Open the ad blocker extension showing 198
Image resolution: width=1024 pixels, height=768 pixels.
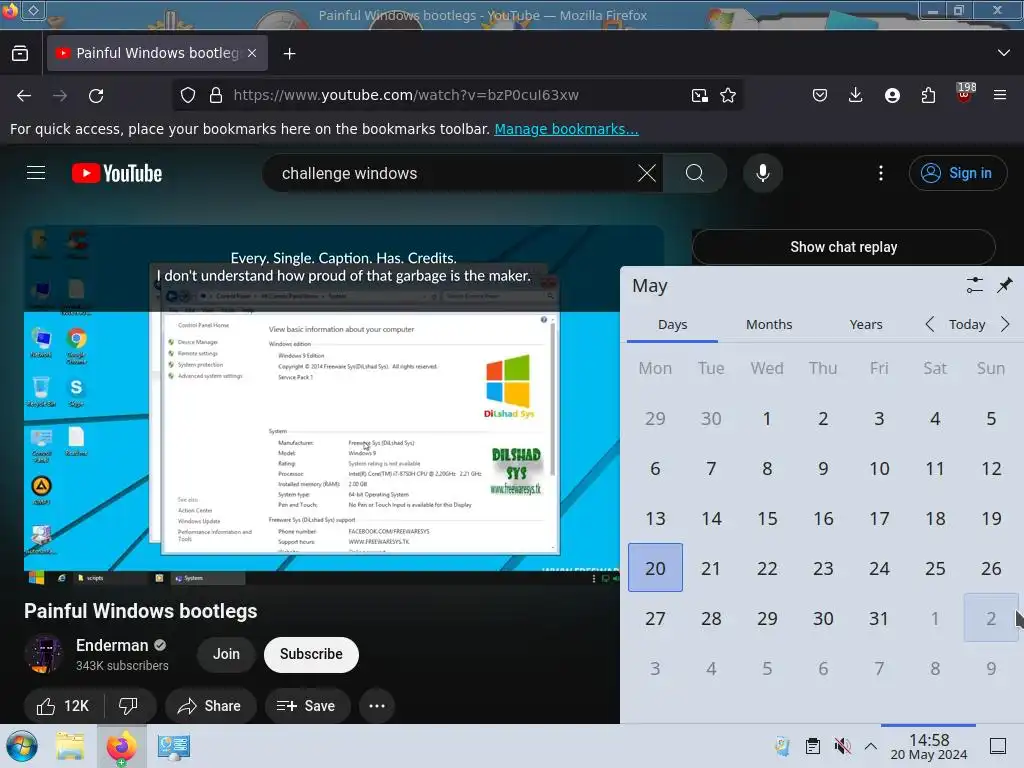(965, 94)
